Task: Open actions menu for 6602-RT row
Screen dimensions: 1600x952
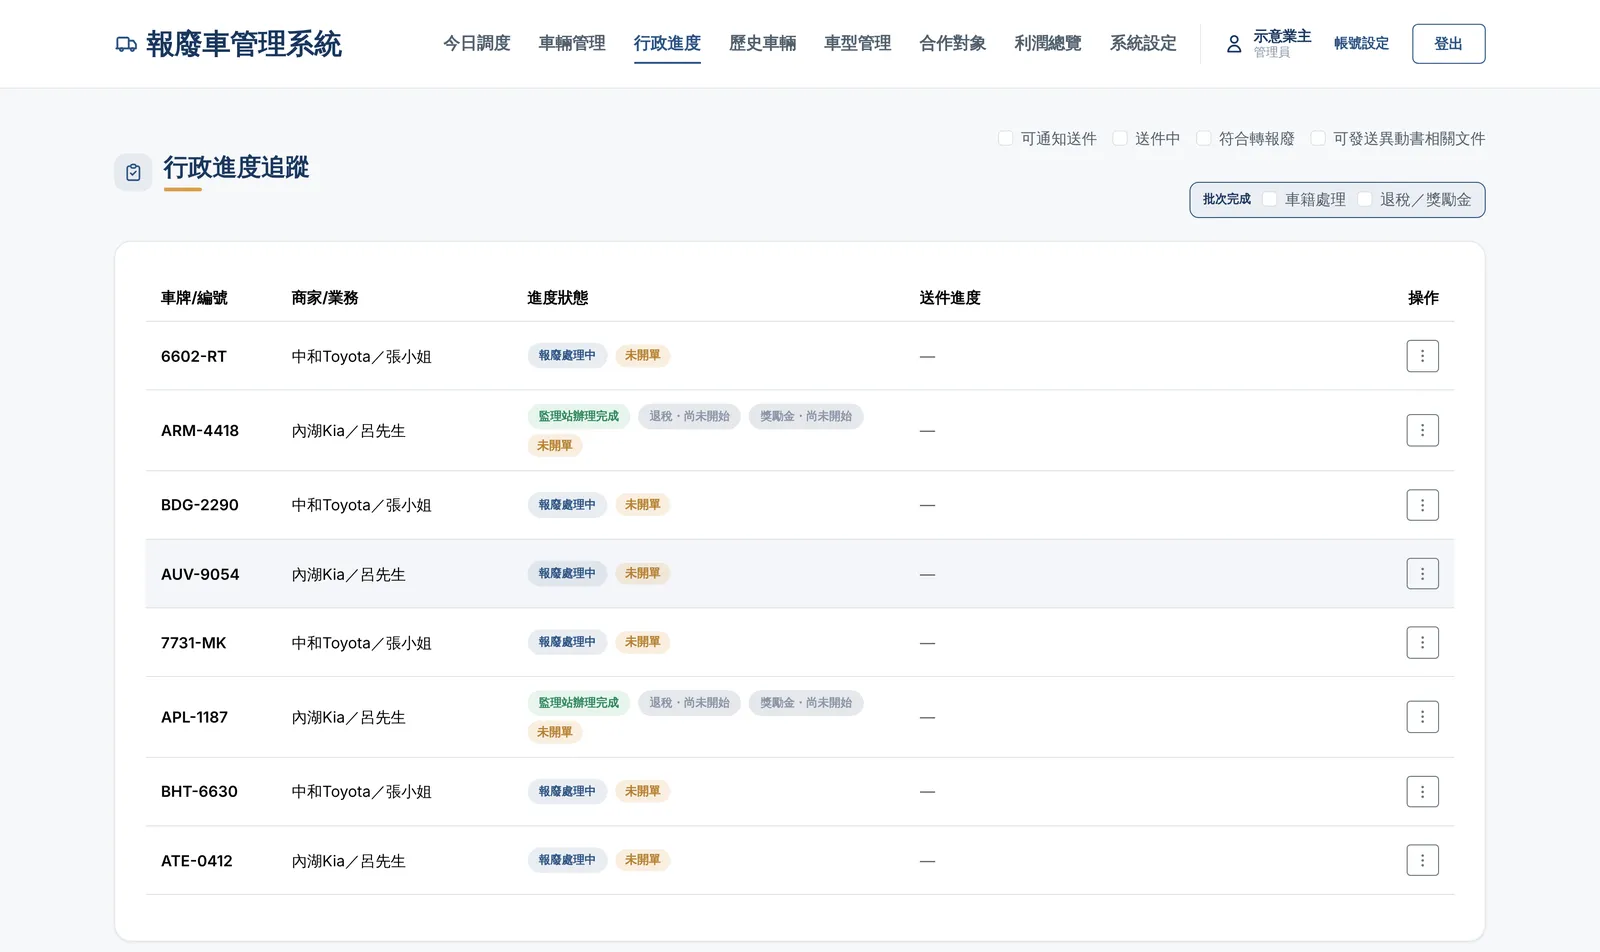Action: click(1422, 356)
